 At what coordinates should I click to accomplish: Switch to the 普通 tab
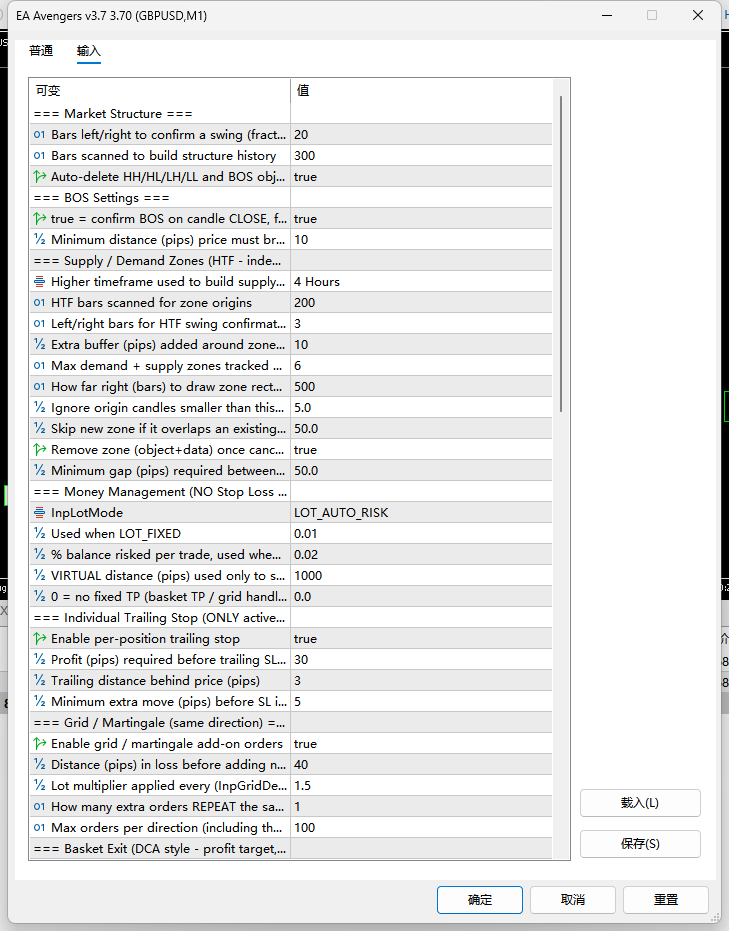click(x=41, y=51)
